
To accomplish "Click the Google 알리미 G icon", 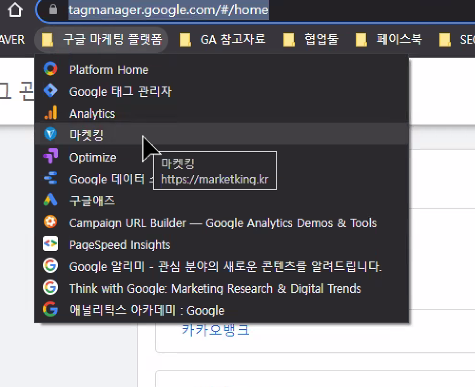I will click(50, 266).
